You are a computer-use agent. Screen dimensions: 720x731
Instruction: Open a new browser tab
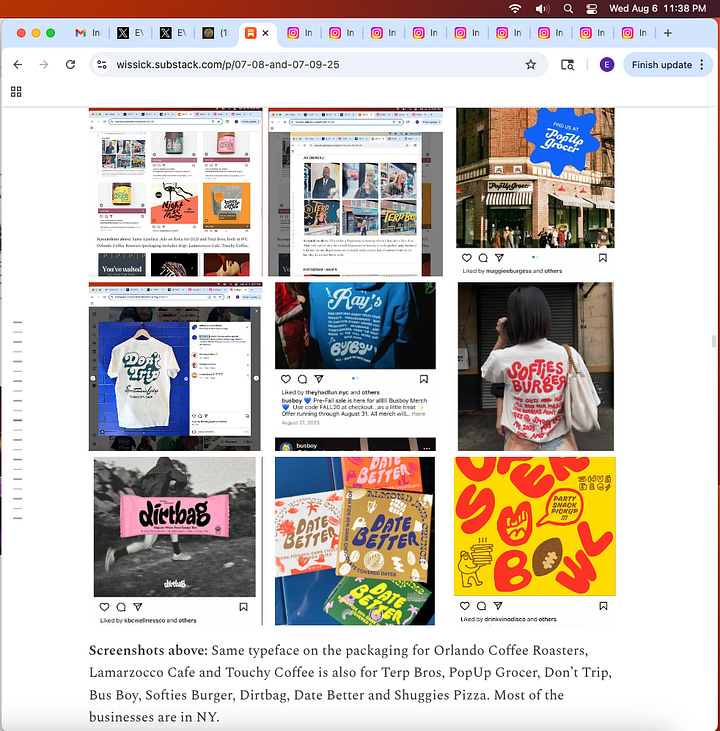point(668,33)
